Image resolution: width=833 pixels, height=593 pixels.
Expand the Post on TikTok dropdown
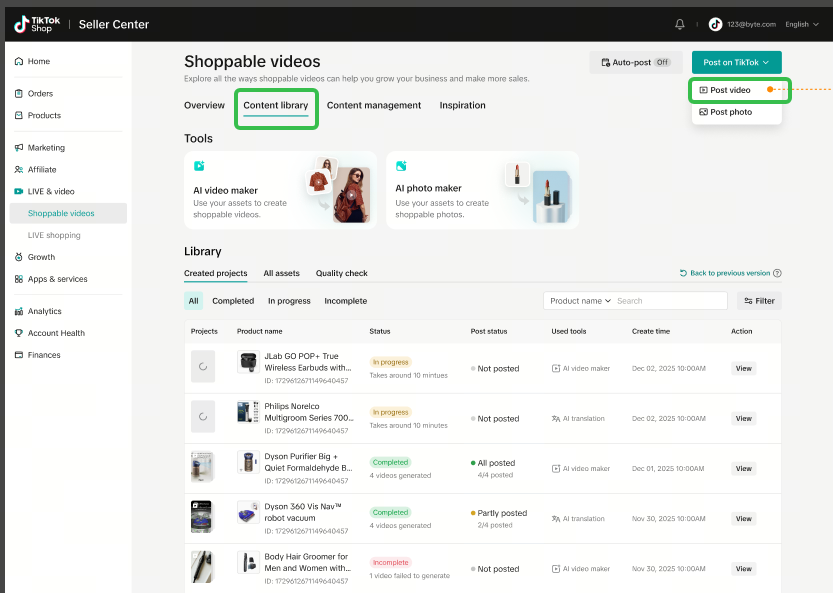point(736,62)
